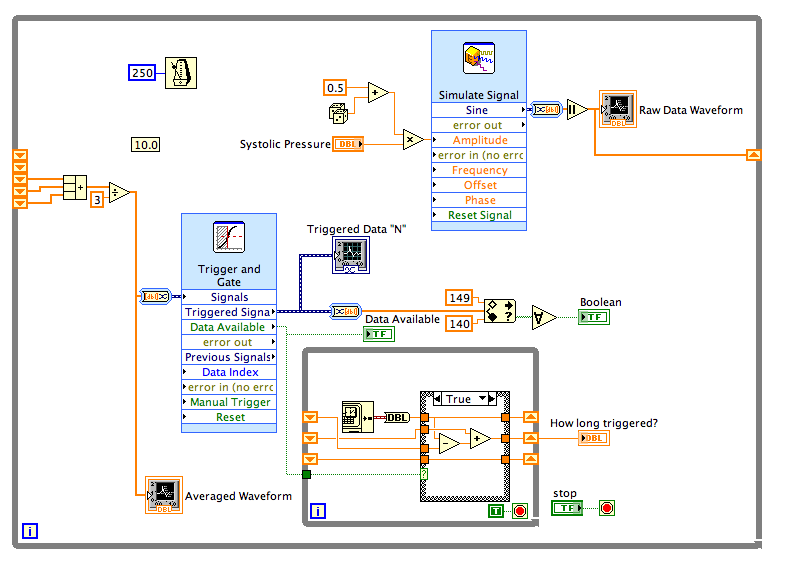Click the multiply node near Systolic Pressure
The image size is (785, 563).
click(x=413, y=140)
